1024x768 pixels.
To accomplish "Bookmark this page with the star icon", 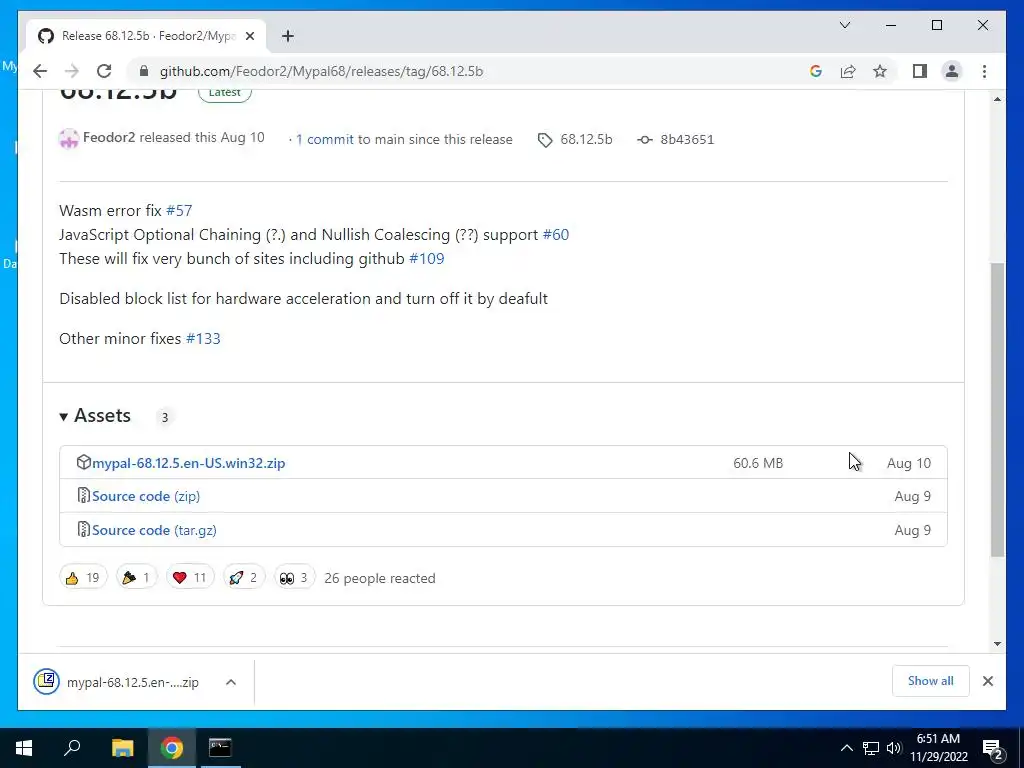I will coord(880,71).
